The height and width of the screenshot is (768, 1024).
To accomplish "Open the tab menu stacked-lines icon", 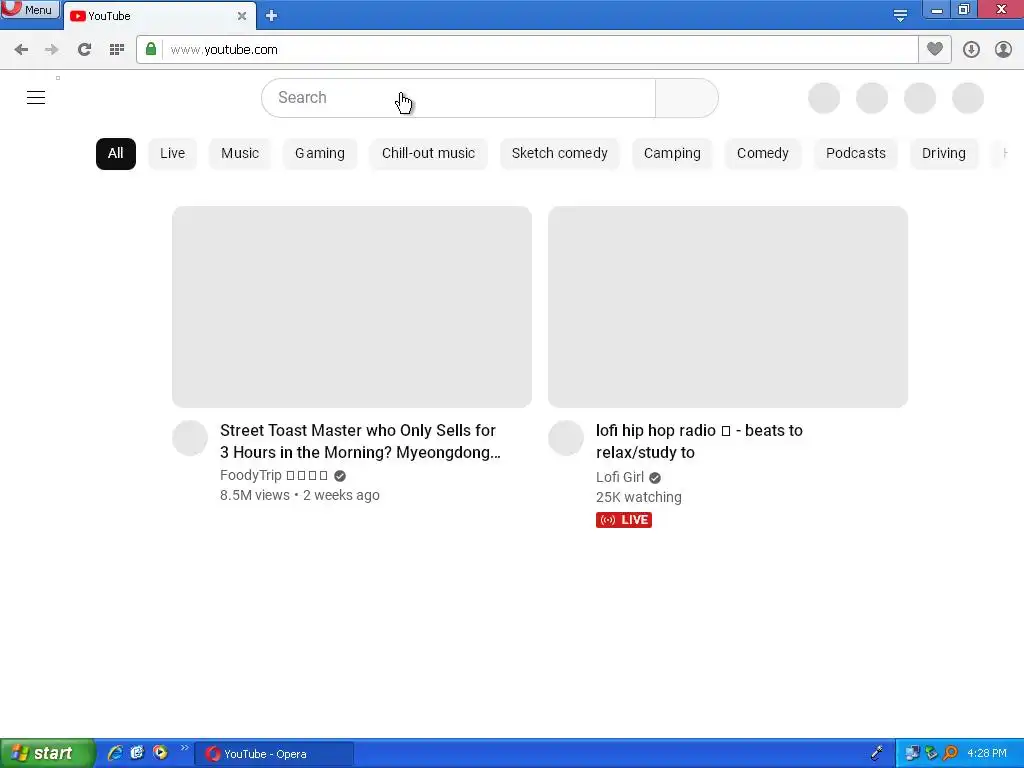I will coord(900,15).
